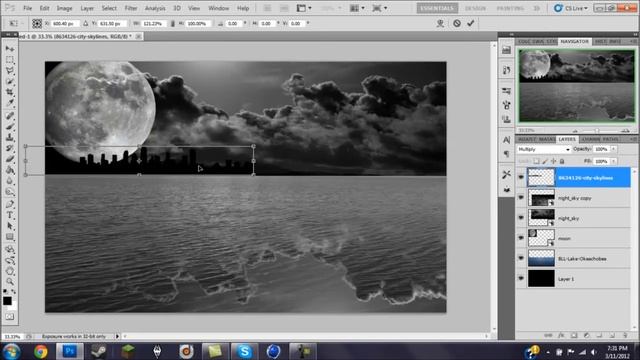The width and height of the screenshot is (640, 360).
Task: Open the Opacity slider arrow
Action: (x=613, y=149)
